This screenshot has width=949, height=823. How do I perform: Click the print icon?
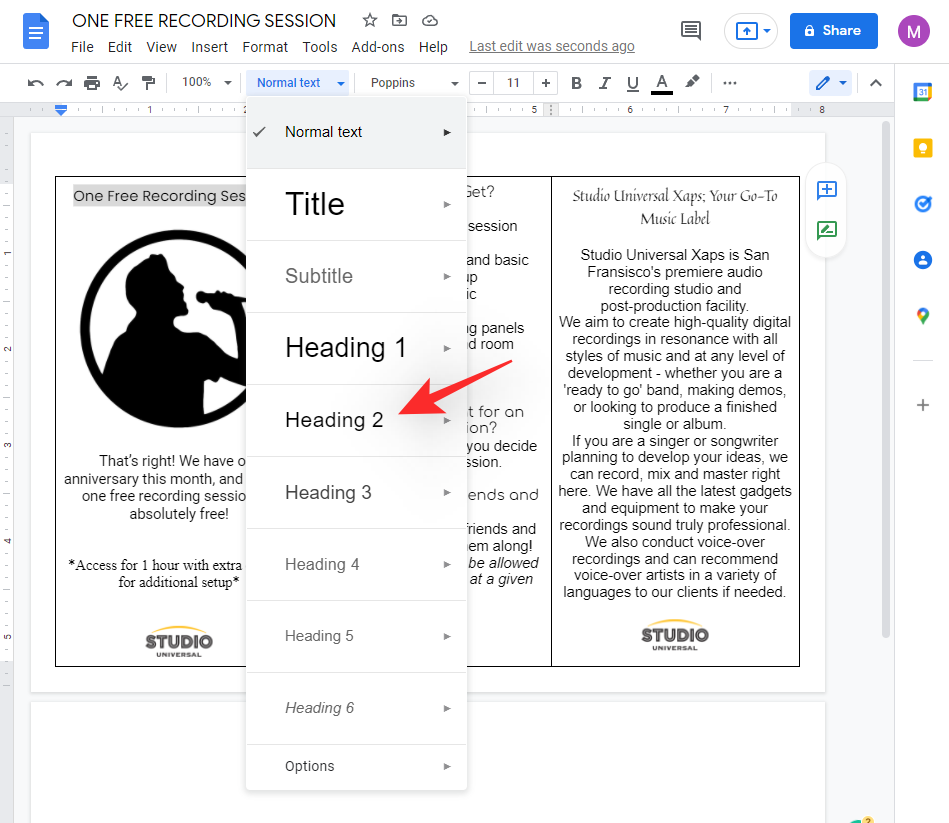(92, 83)
